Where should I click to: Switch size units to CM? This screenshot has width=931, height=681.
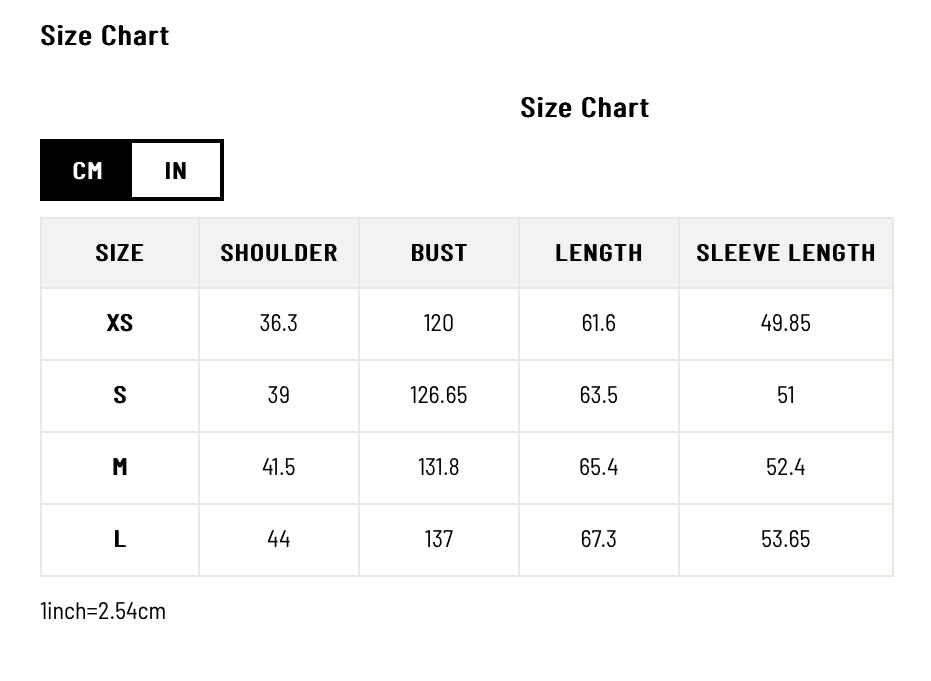(x=88, y=171)
